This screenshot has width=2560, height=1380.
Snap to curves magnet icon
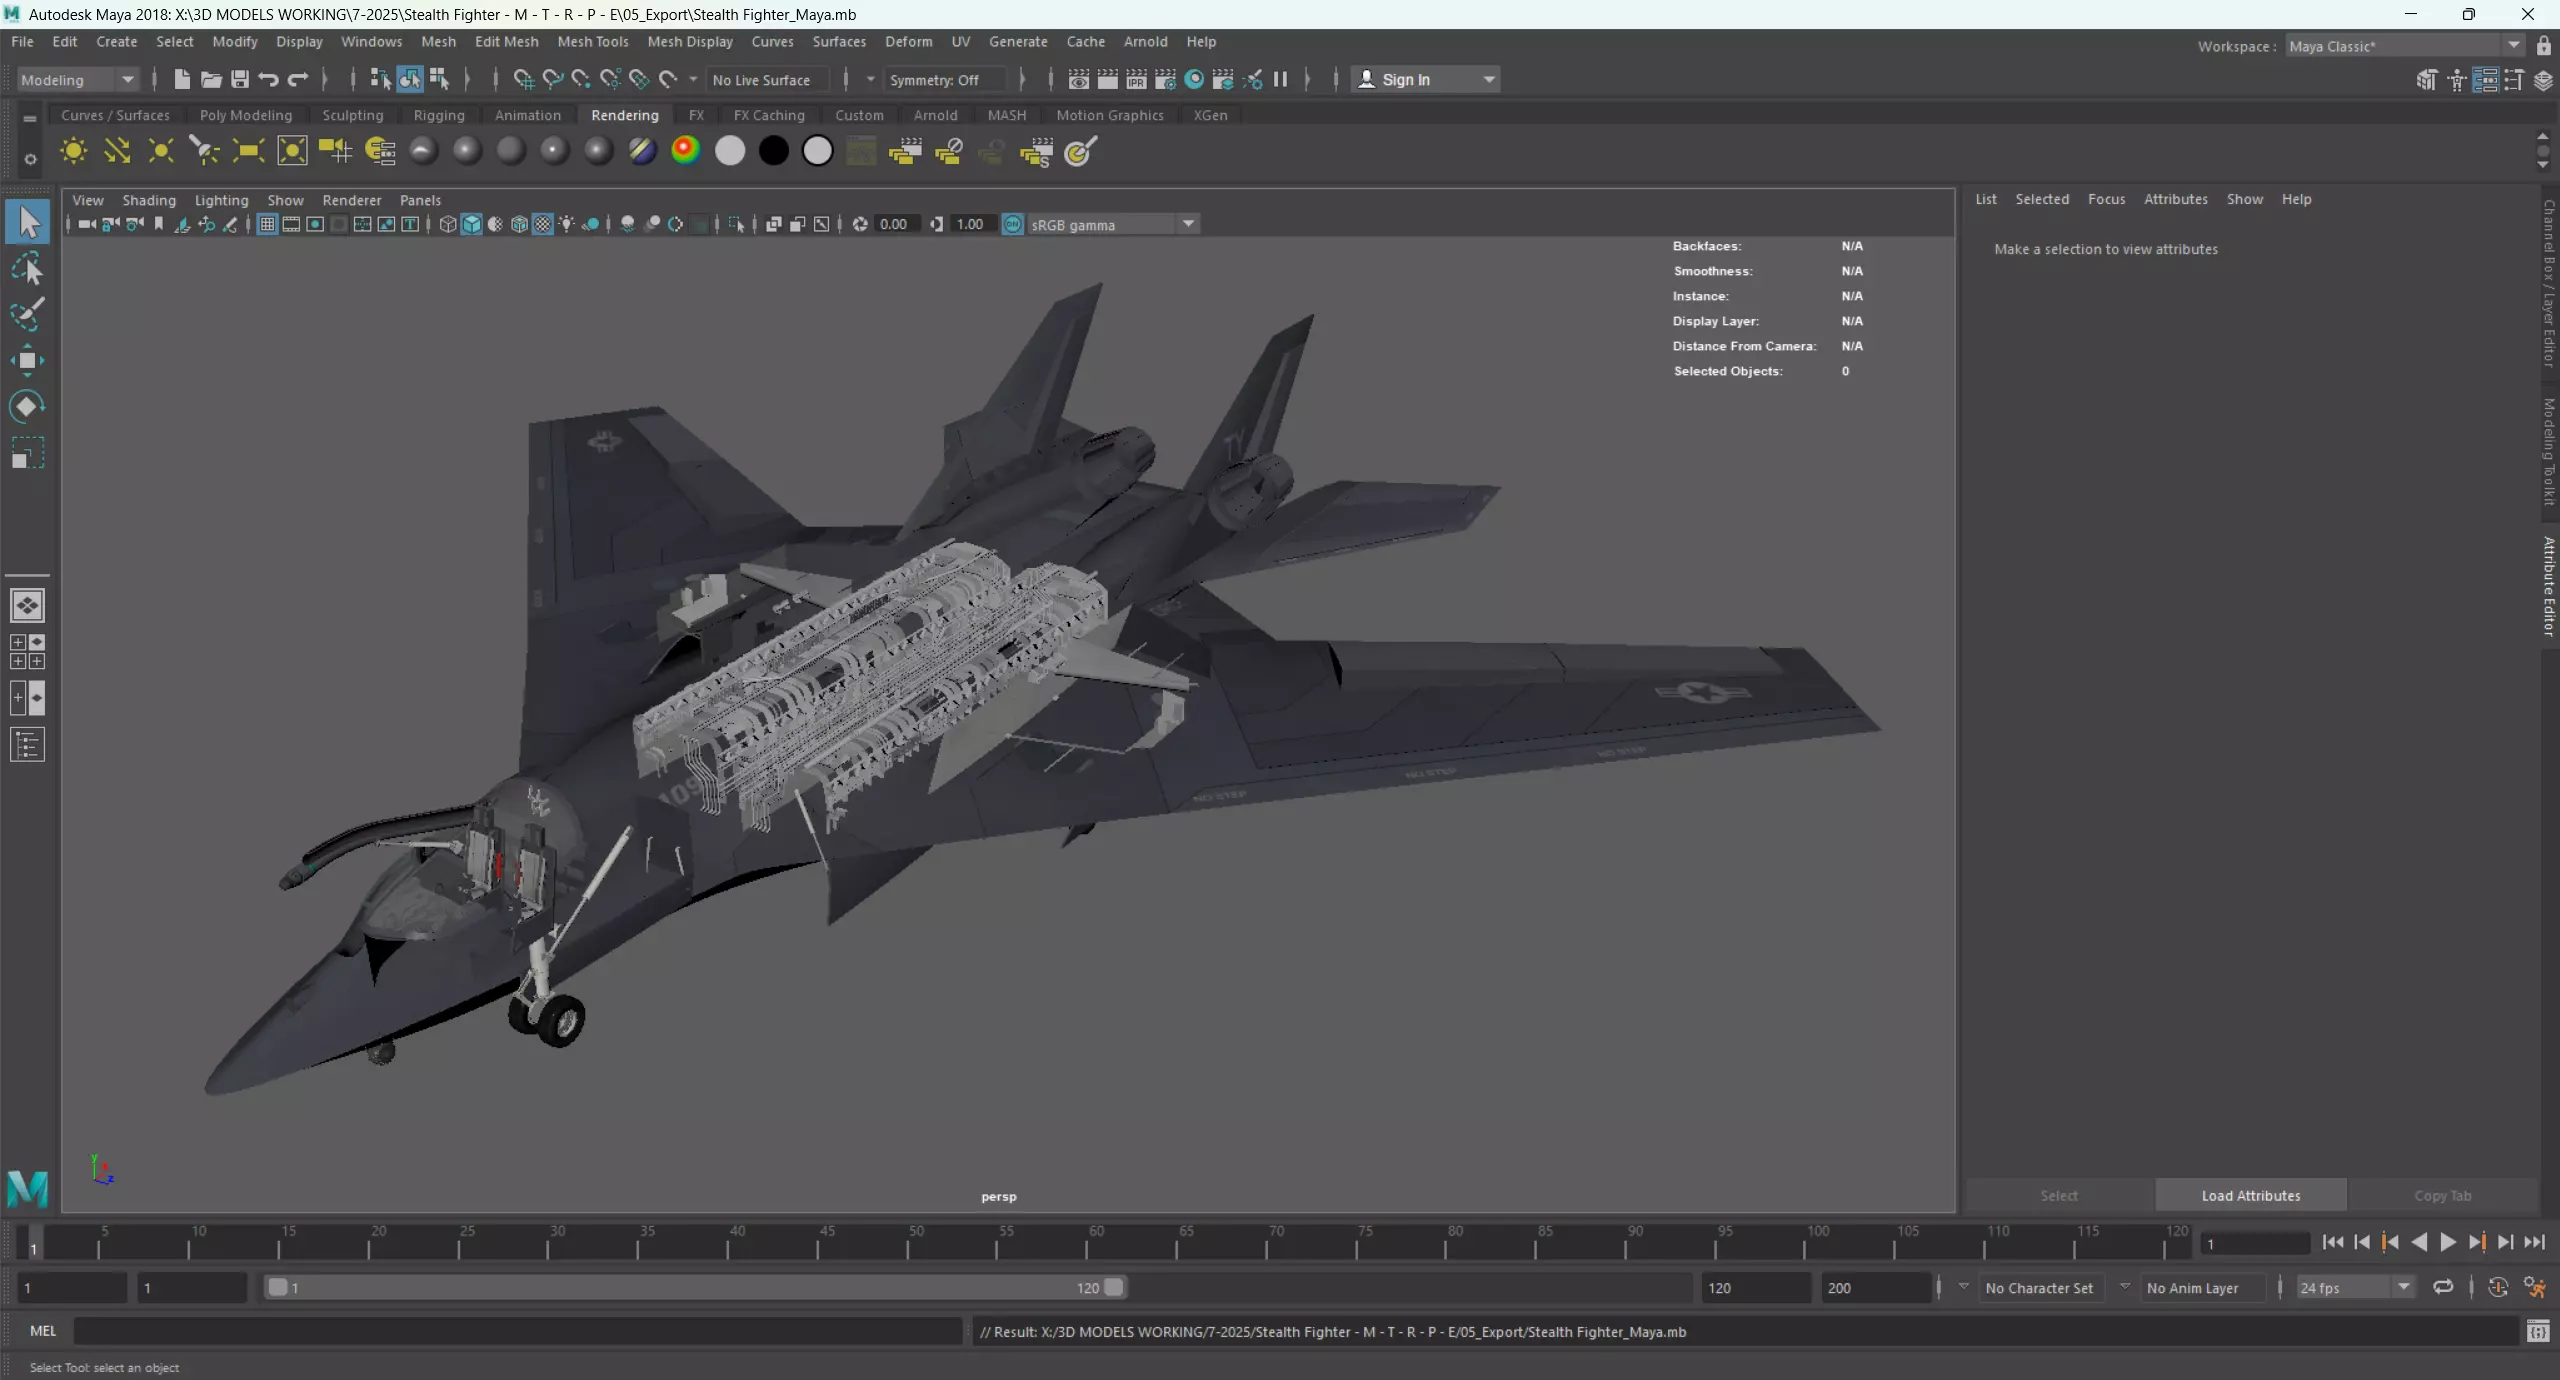(552, 79)
